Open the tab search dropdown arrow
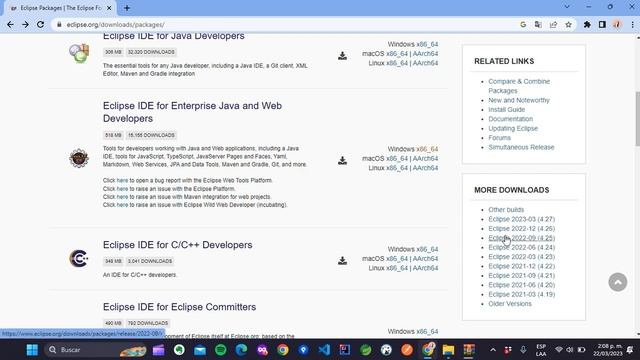This screenshot has height=360, width=640. (567, 7)
